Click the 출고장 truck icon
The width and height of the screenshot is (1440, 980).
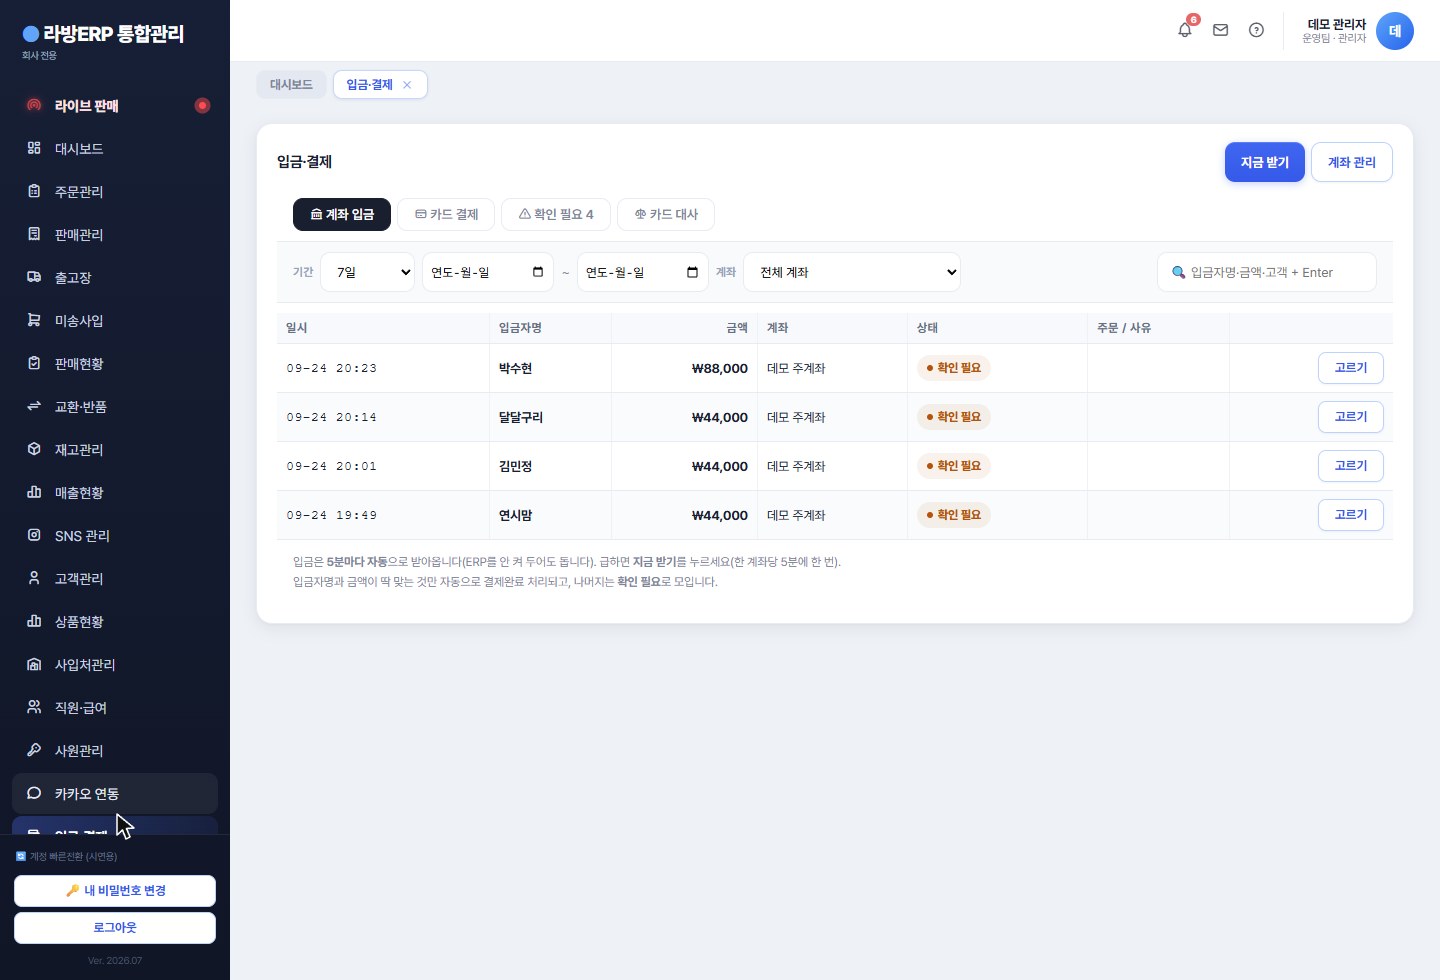(34, 277)
